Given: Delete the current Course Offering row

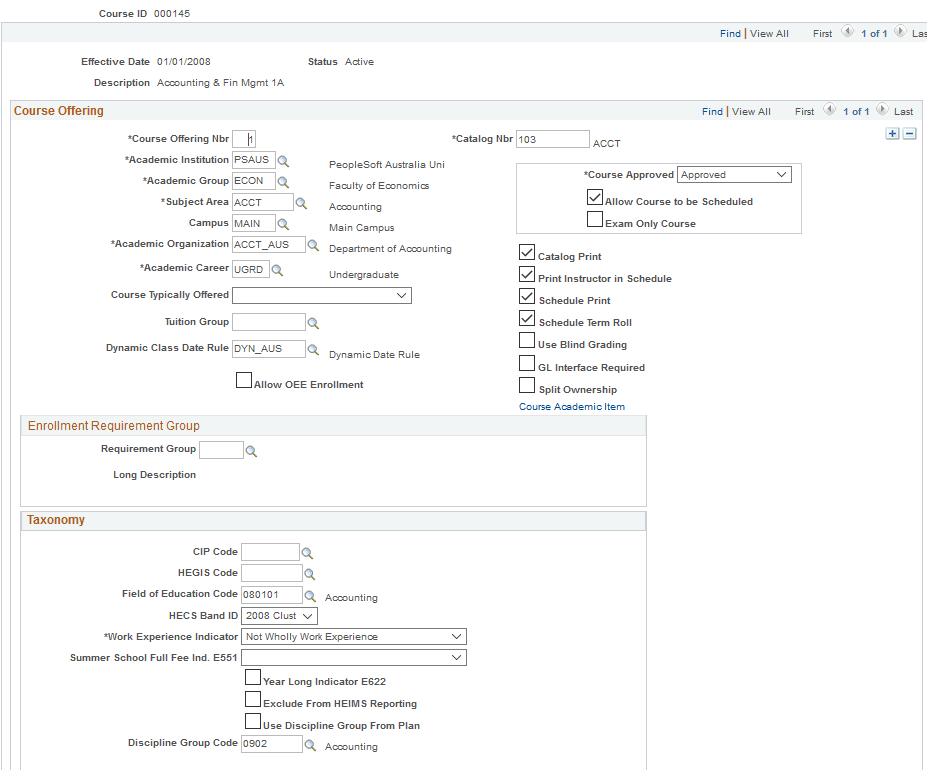Looking at the screenshot, I should point(910,134).
